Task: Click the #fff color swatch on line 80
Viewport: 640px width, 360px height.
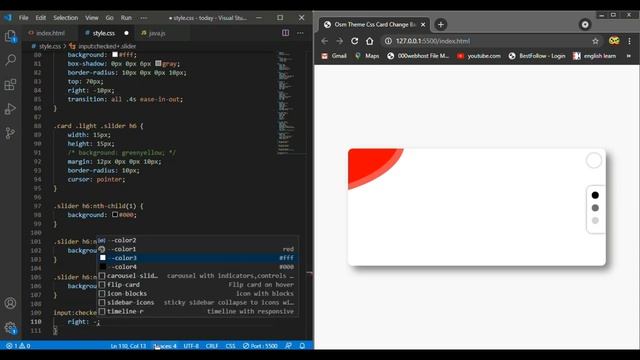Action: point(115,54)
